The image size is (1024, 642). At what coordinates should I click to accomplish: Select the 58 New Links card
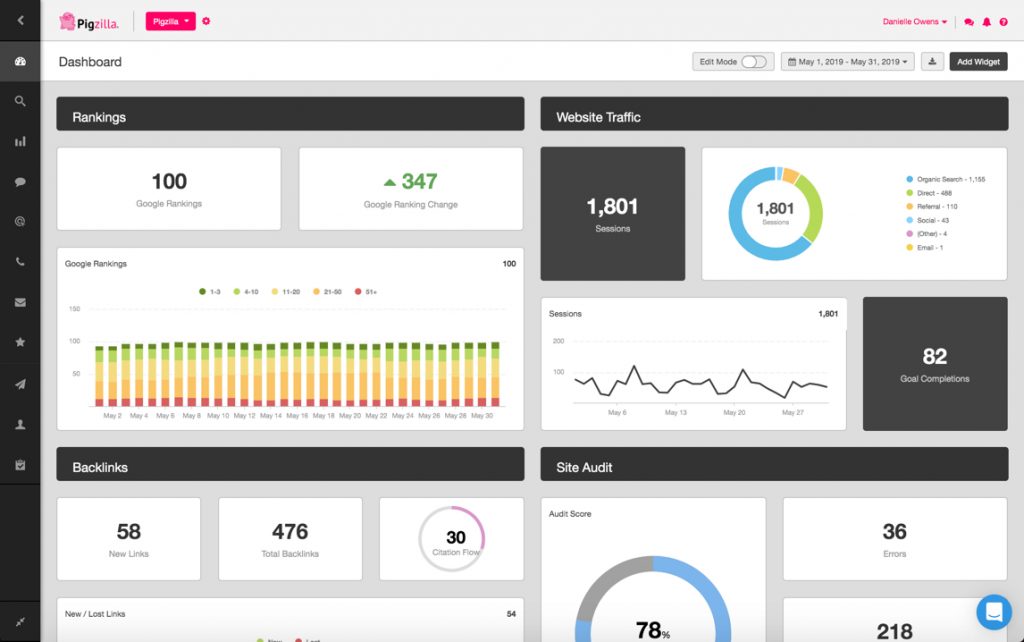tap(129, 539)
